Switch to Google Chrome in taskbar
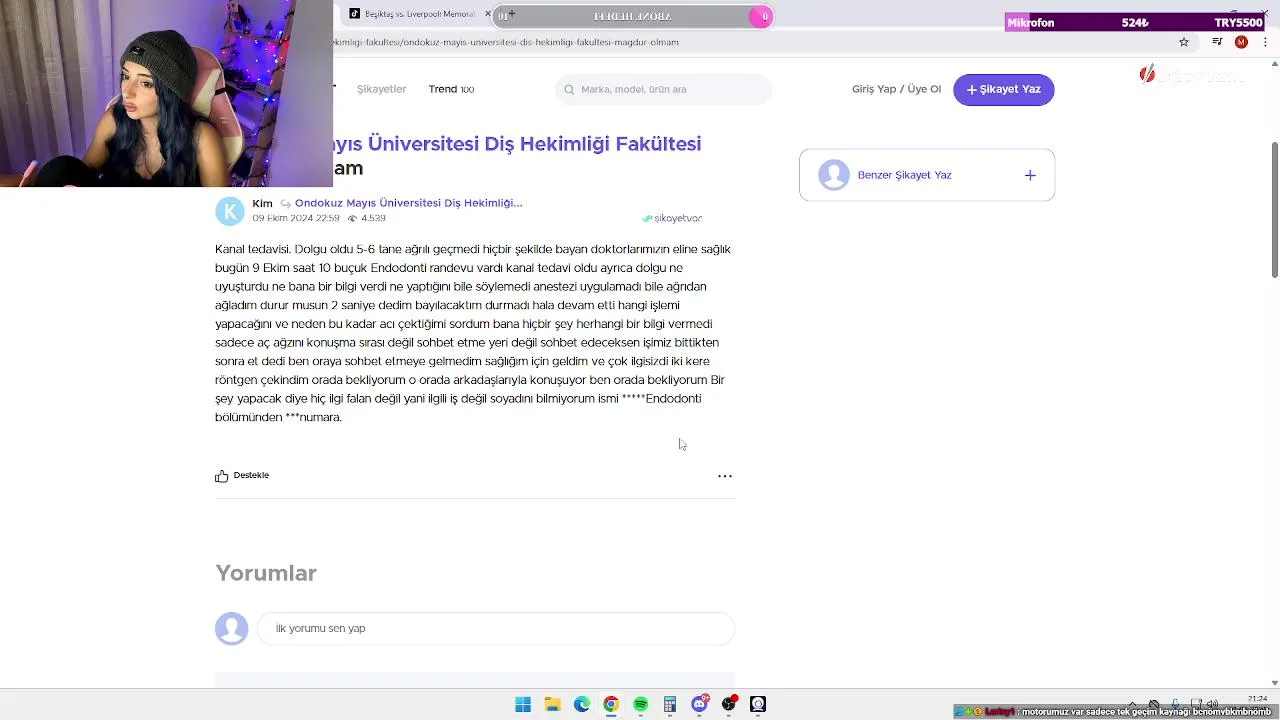Image resolution: width=1280 pixels, height=720 pixels. 611,704
